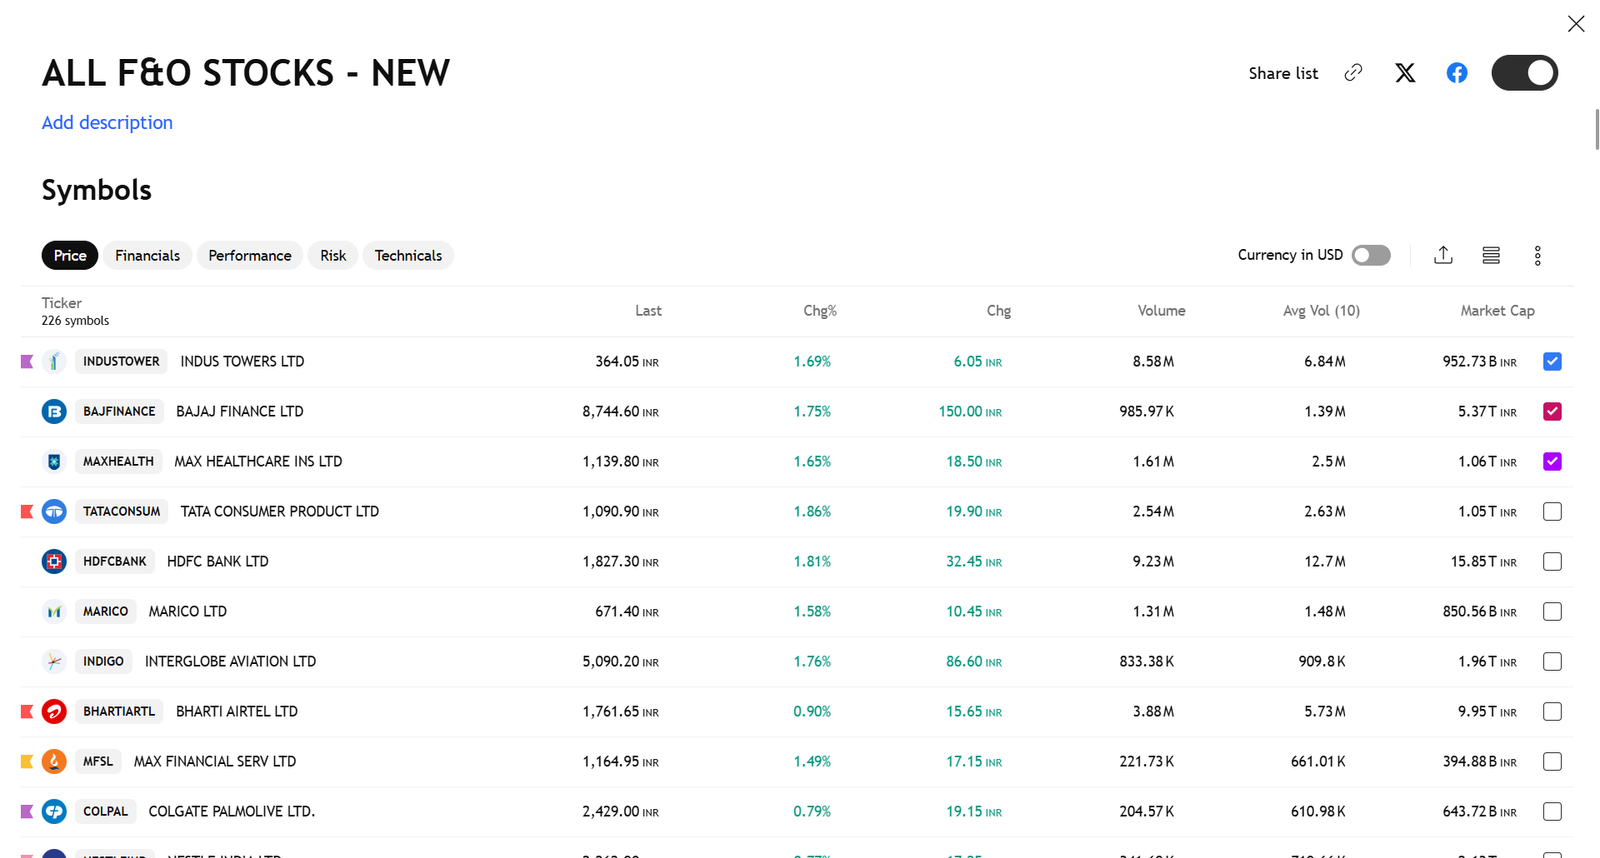Share list on X (Twitter)
Image resolution: width=1600 pixels, height=858 pixels.
1405,73
